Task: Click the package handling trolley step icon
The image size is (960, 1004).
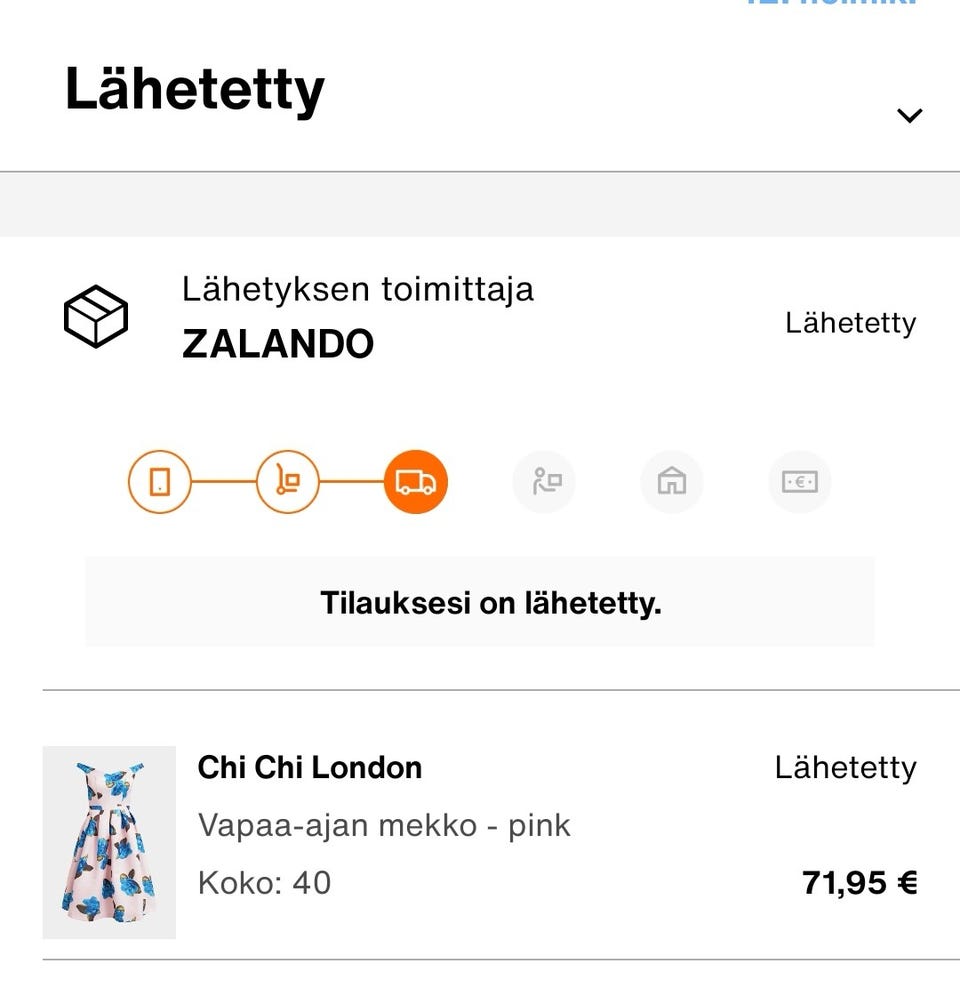Action: [x=287, y=482]
